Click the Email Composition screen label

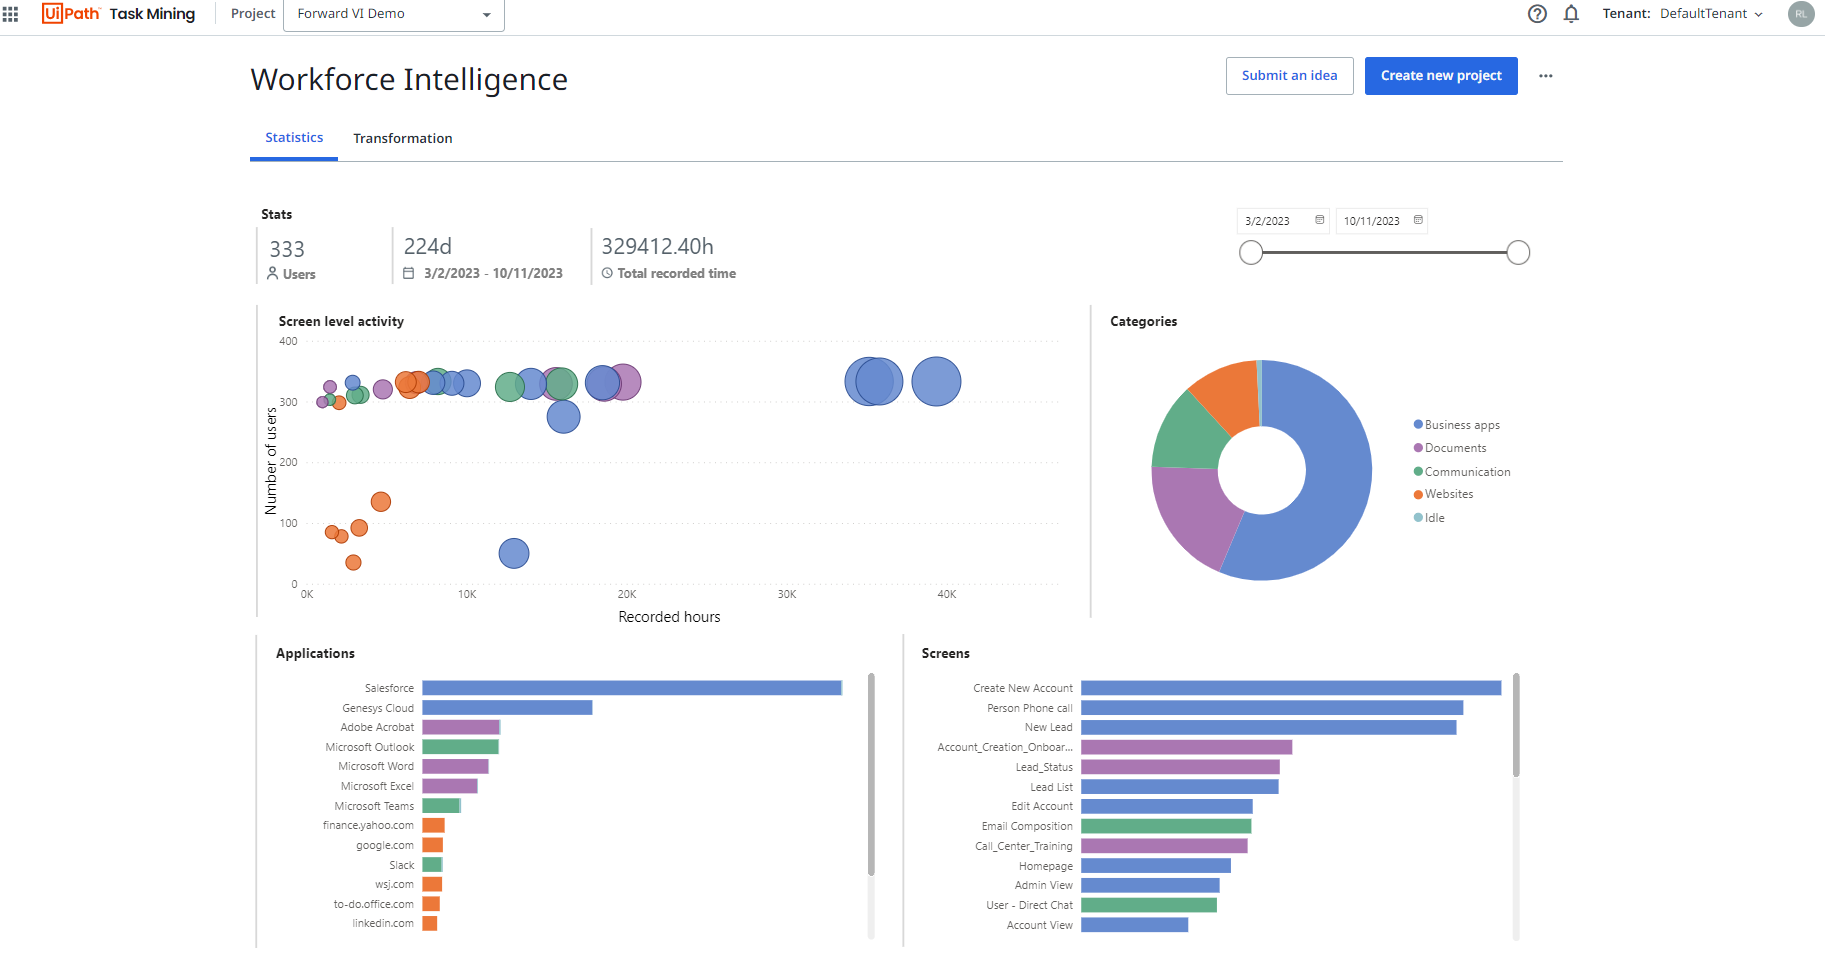click(1027, 826)
